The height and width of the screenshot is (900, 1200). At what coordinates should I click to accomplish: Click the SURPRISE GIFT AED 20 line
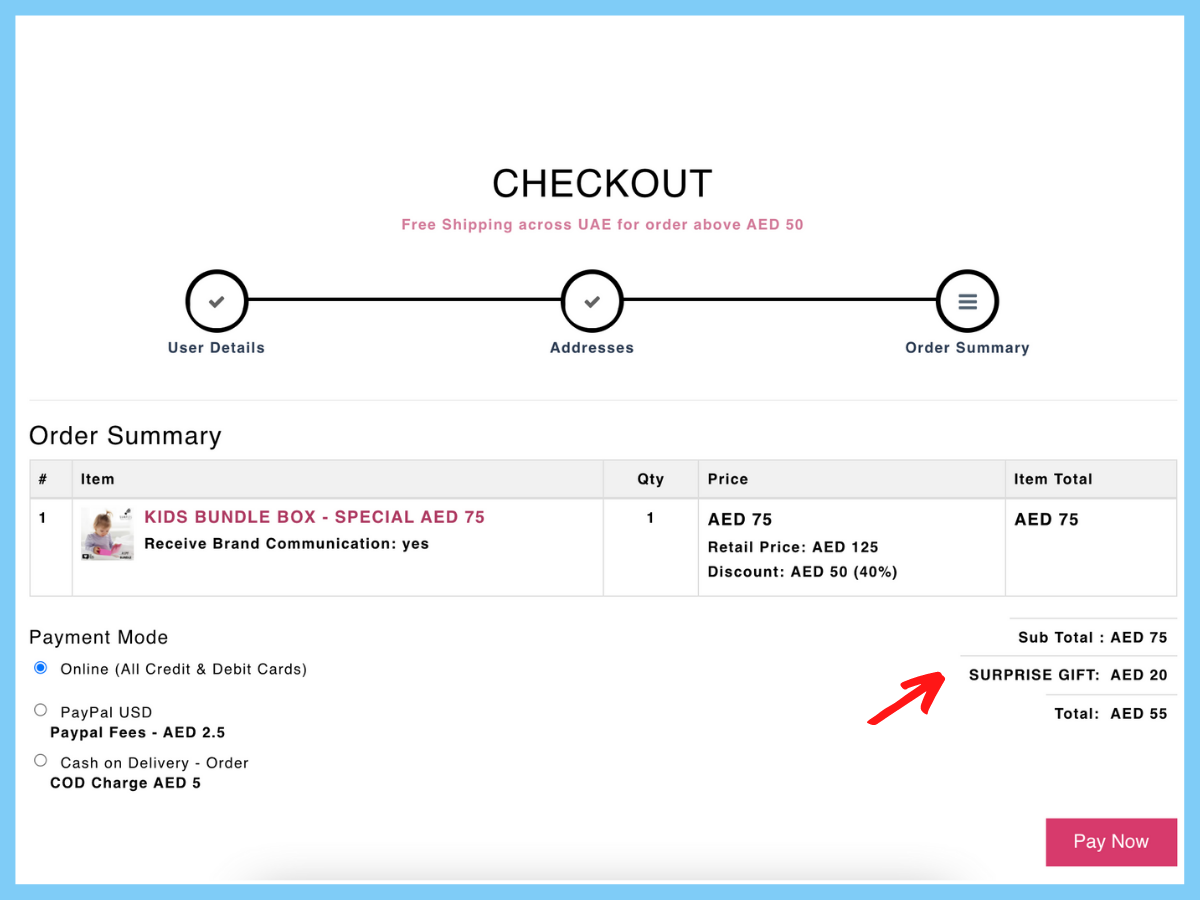coord(1068,675)
